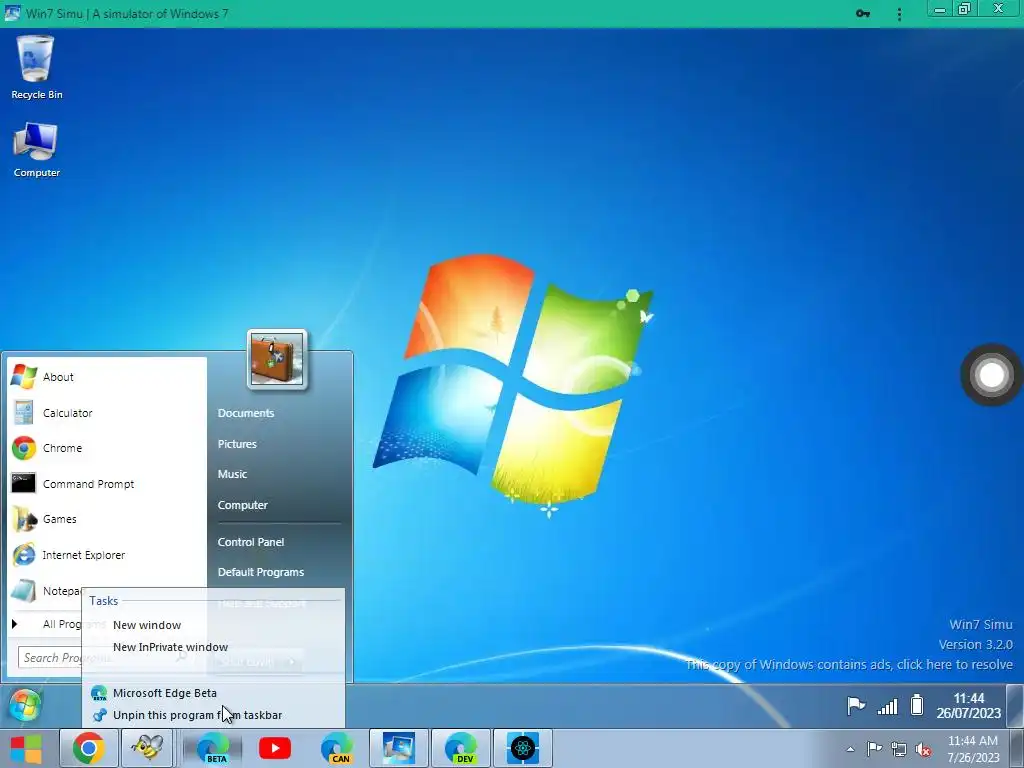This screenshot has width=1024, height=768.
Task: Open Default Programs from the start menu
Action: coord(261,572)
